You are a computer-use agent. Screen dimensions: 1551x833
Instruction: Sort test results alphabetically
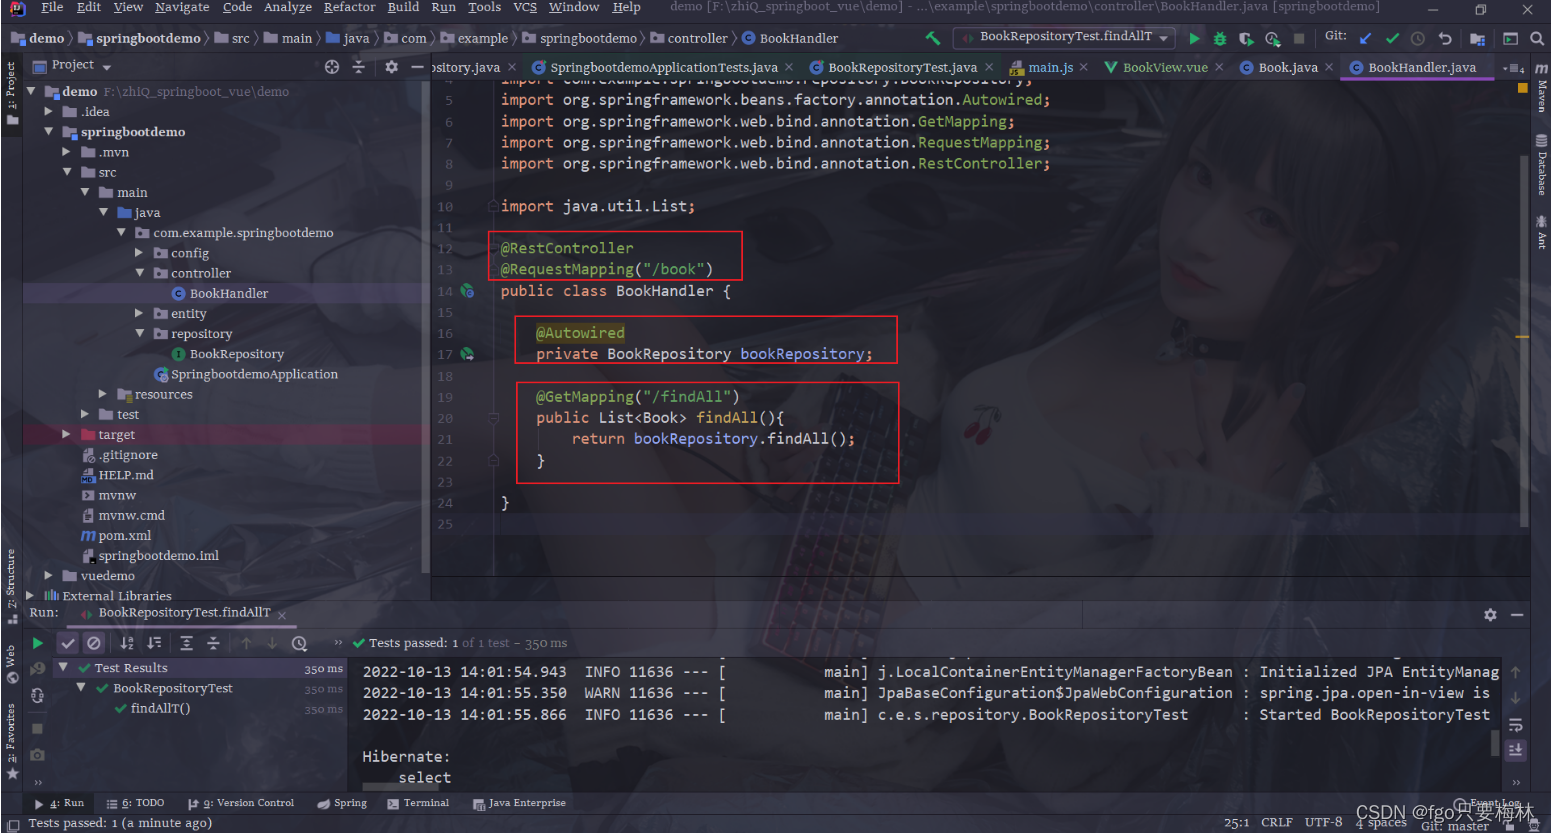[x=127, y=643]
